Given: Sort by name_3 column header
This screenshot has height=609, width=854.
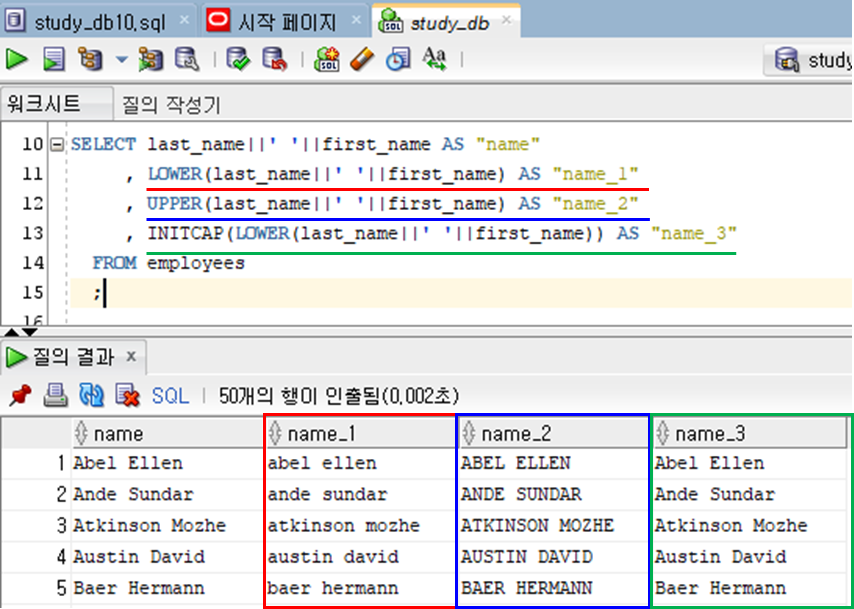Looking at the screenshot, I should click(749, 434).
